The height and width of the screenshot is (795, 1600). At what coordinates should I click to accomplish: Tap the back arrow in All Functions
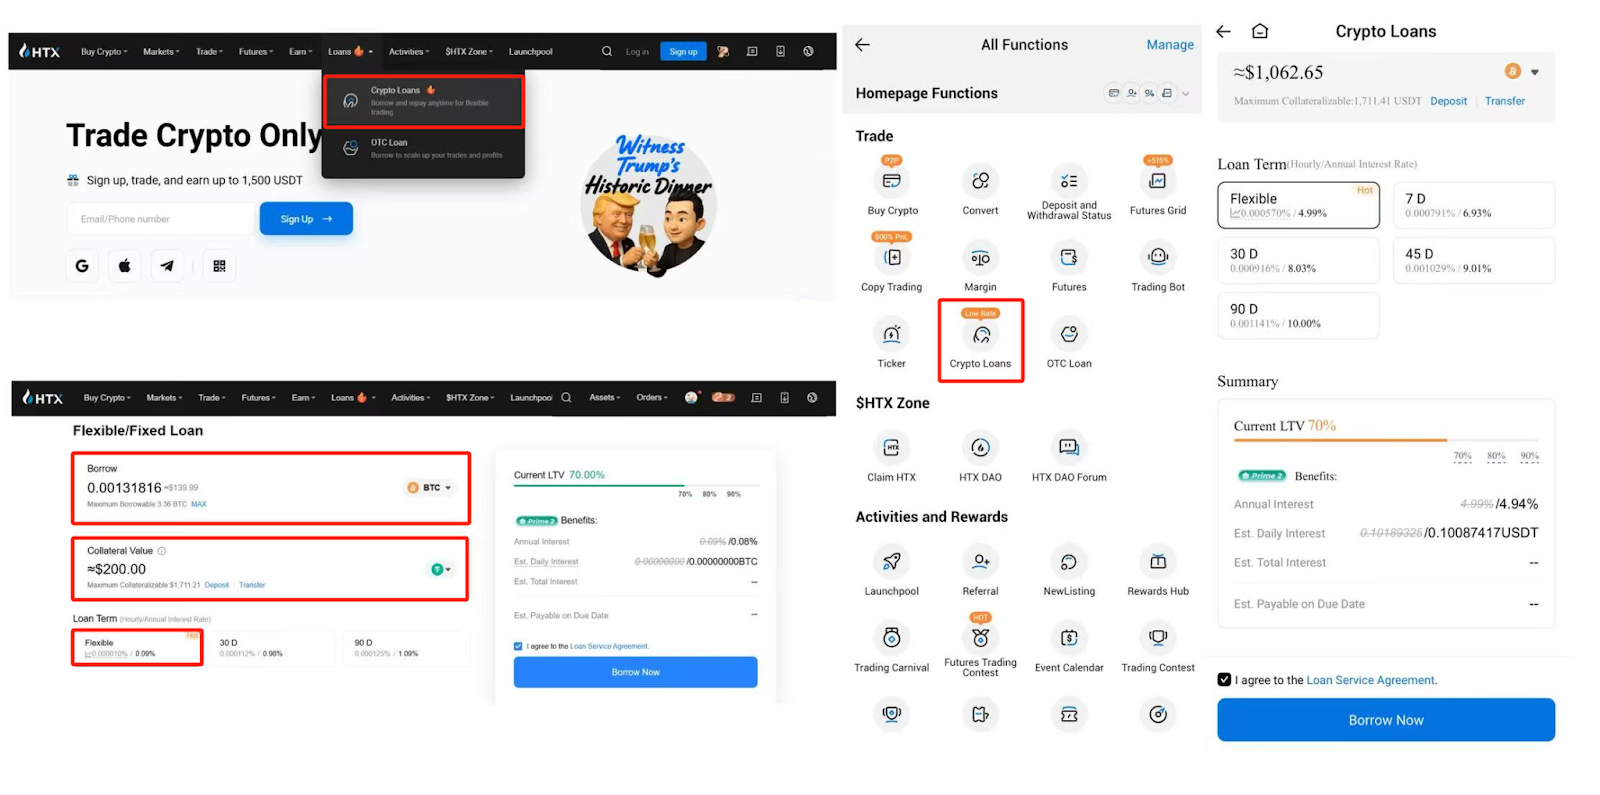863,45
